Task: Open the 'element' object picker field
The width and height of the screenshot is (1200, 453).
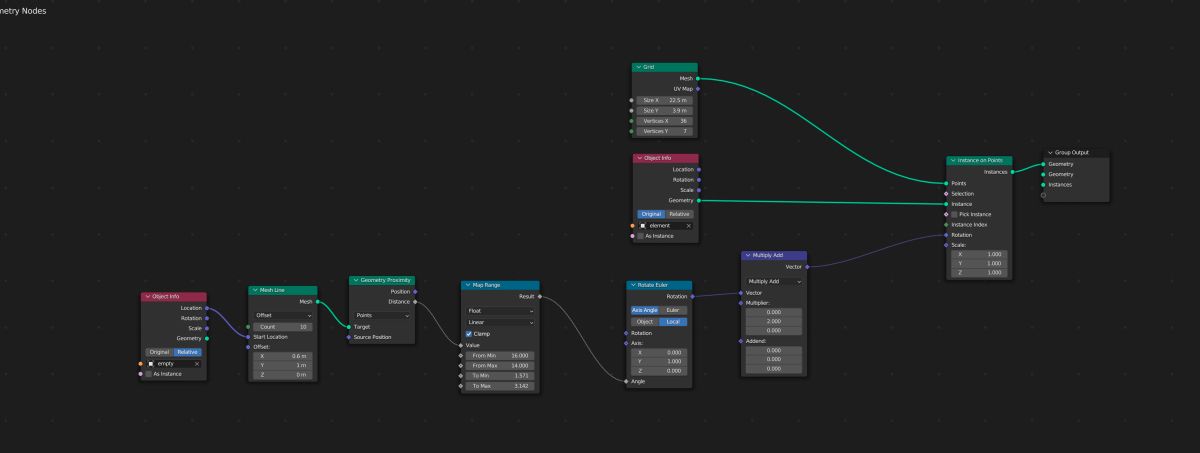Action: click(x=665, y=225)
